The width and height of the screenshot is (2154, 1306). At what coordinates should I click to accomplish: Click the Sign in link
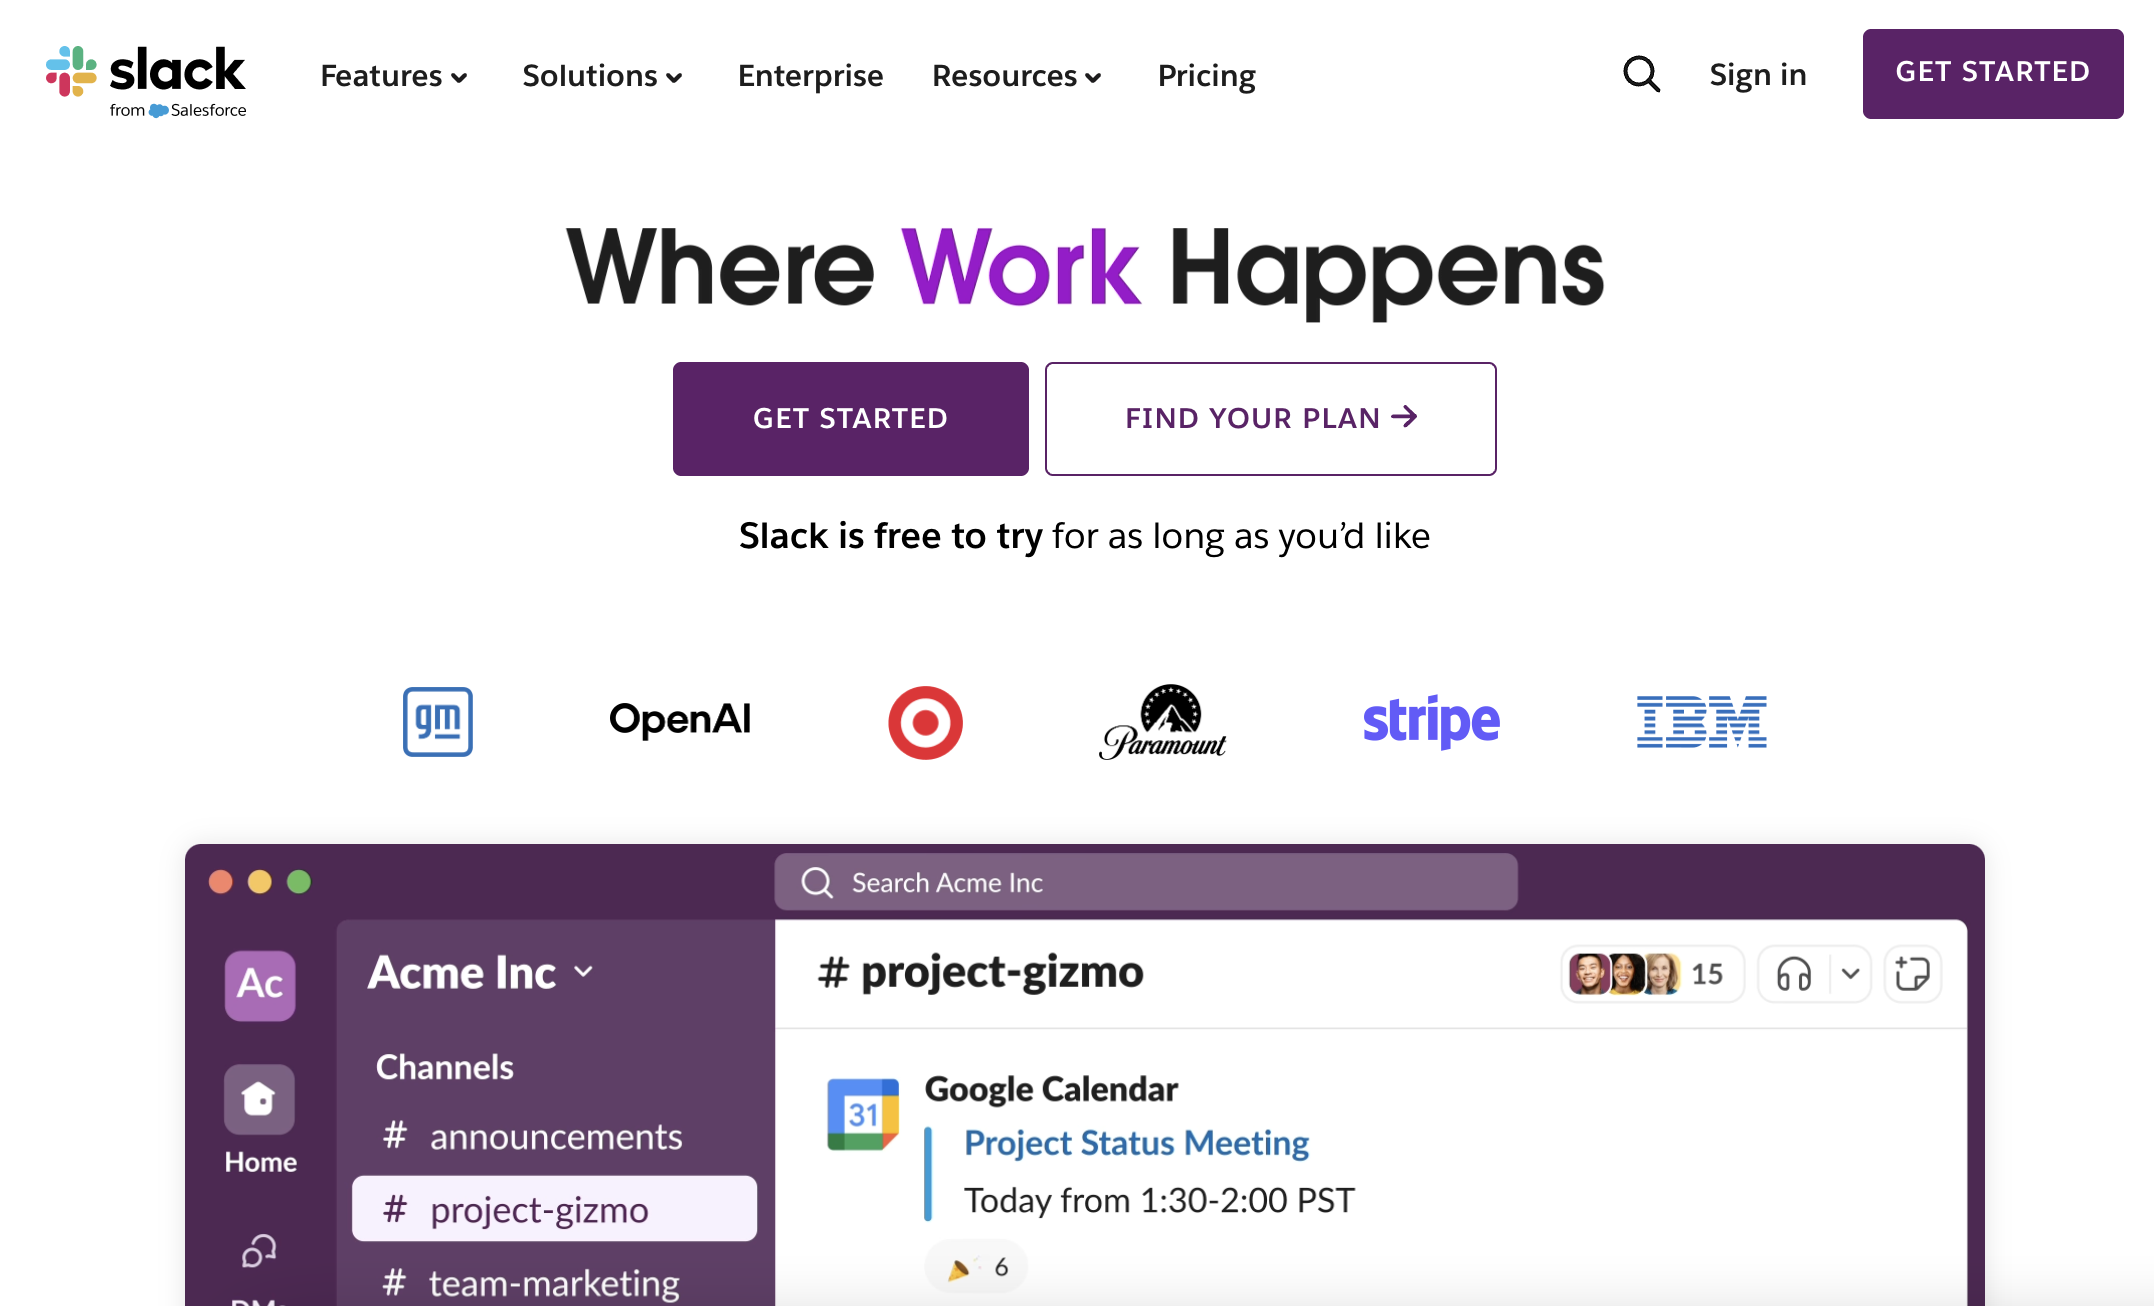[1757, 75]
